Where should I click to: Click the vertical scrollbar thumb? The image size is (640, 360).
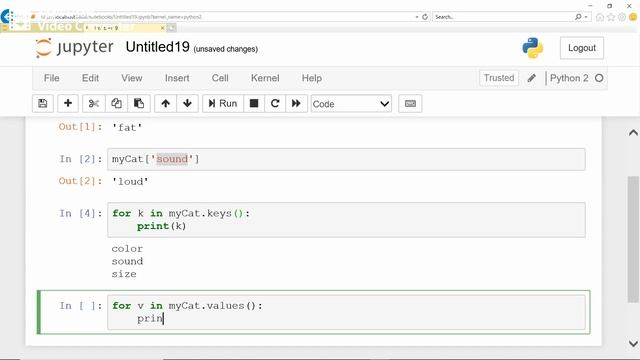(633, 239)
